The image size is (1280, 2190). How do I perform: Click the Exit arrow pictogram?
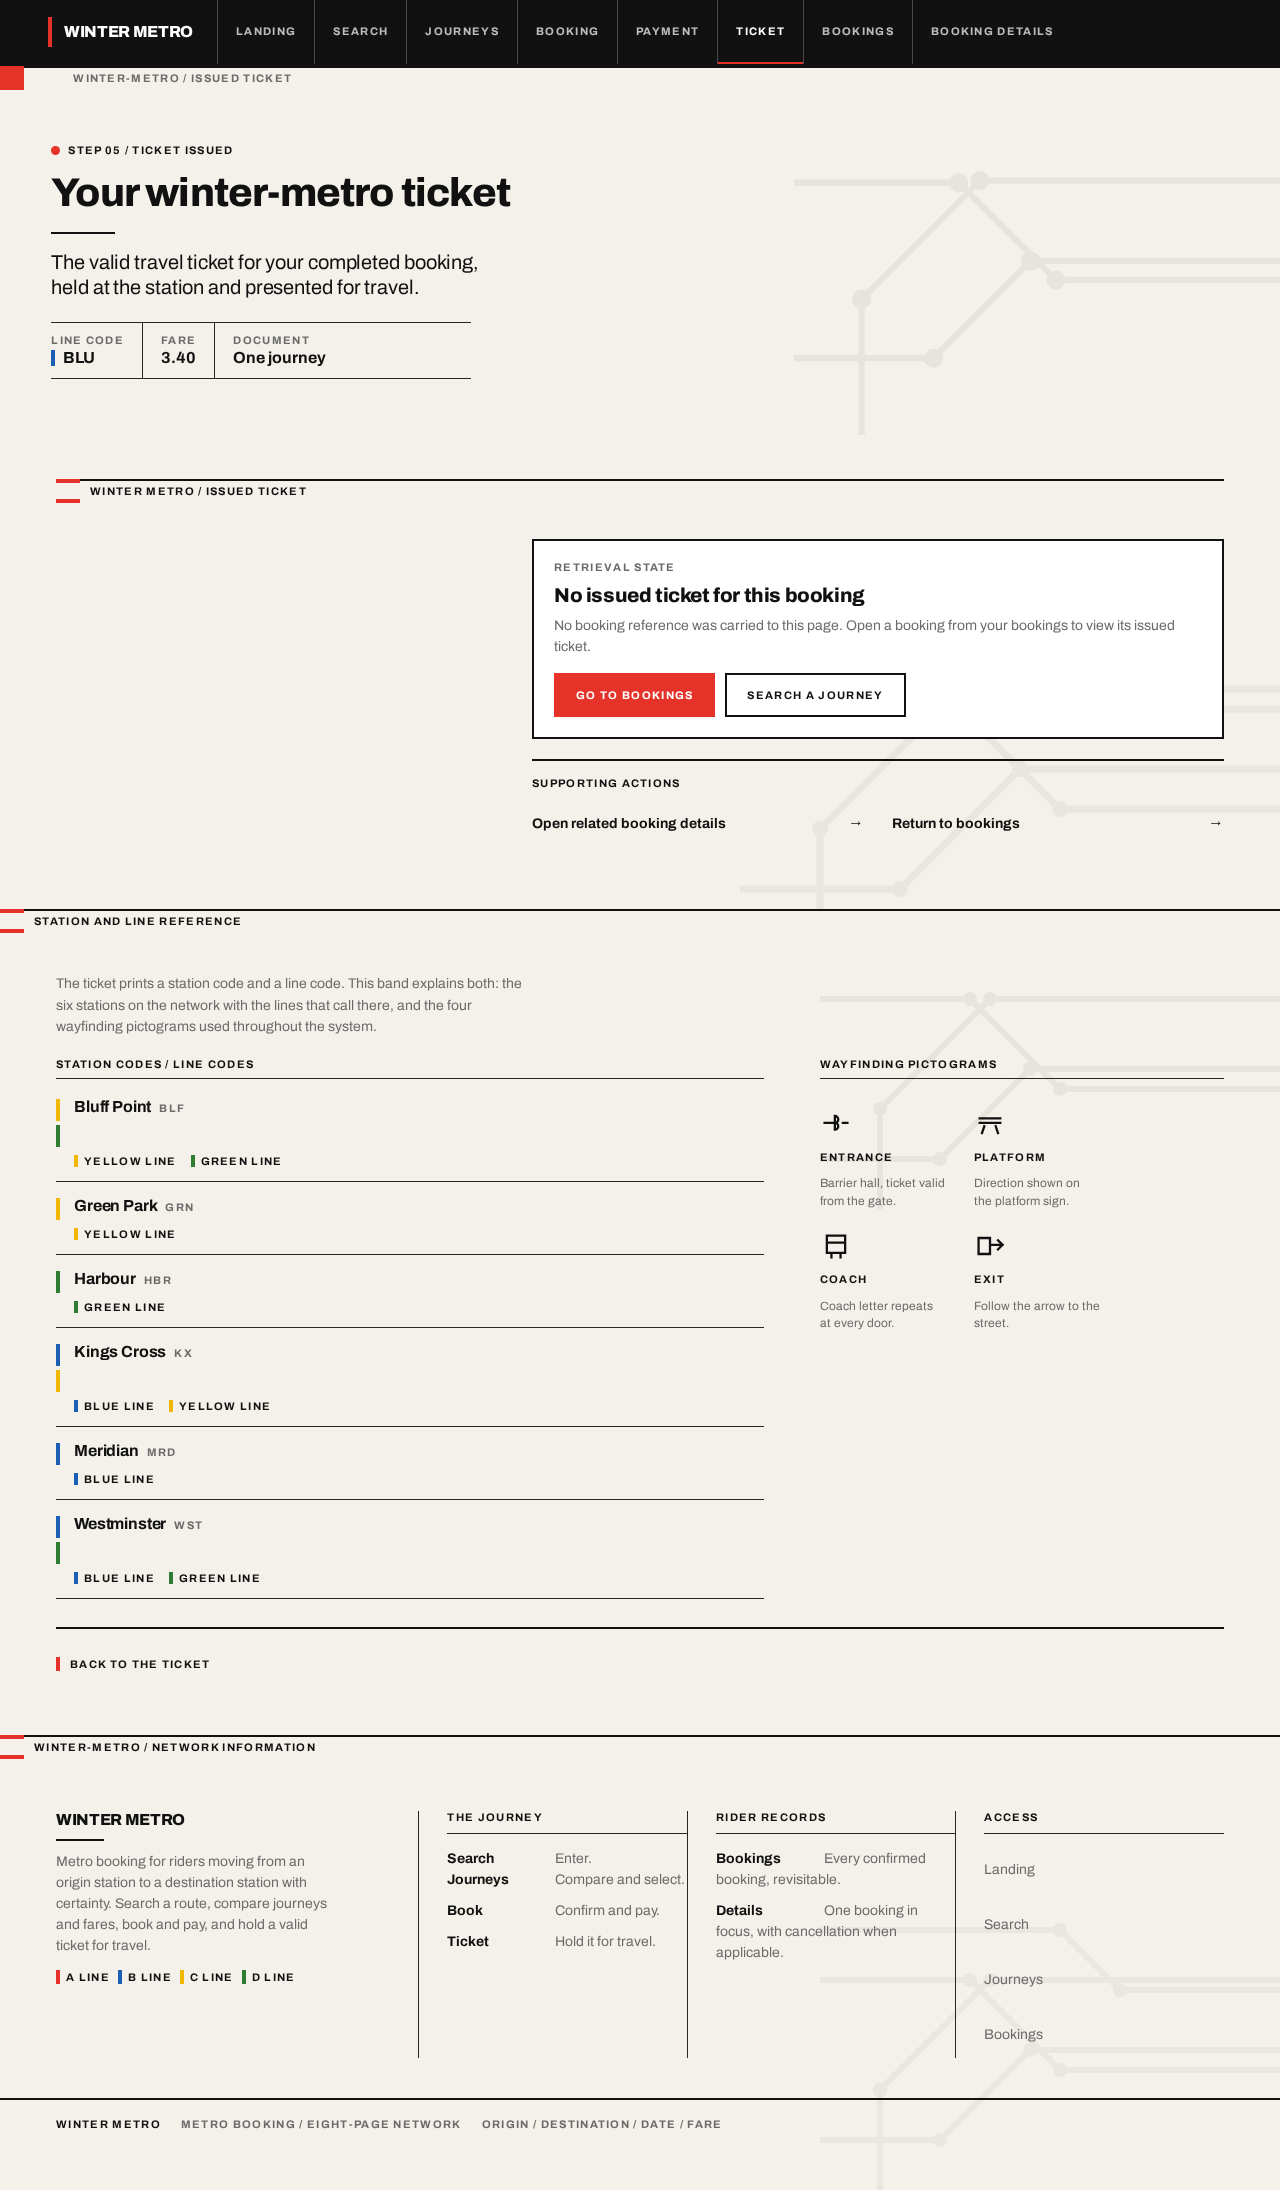pos(990,1246)
